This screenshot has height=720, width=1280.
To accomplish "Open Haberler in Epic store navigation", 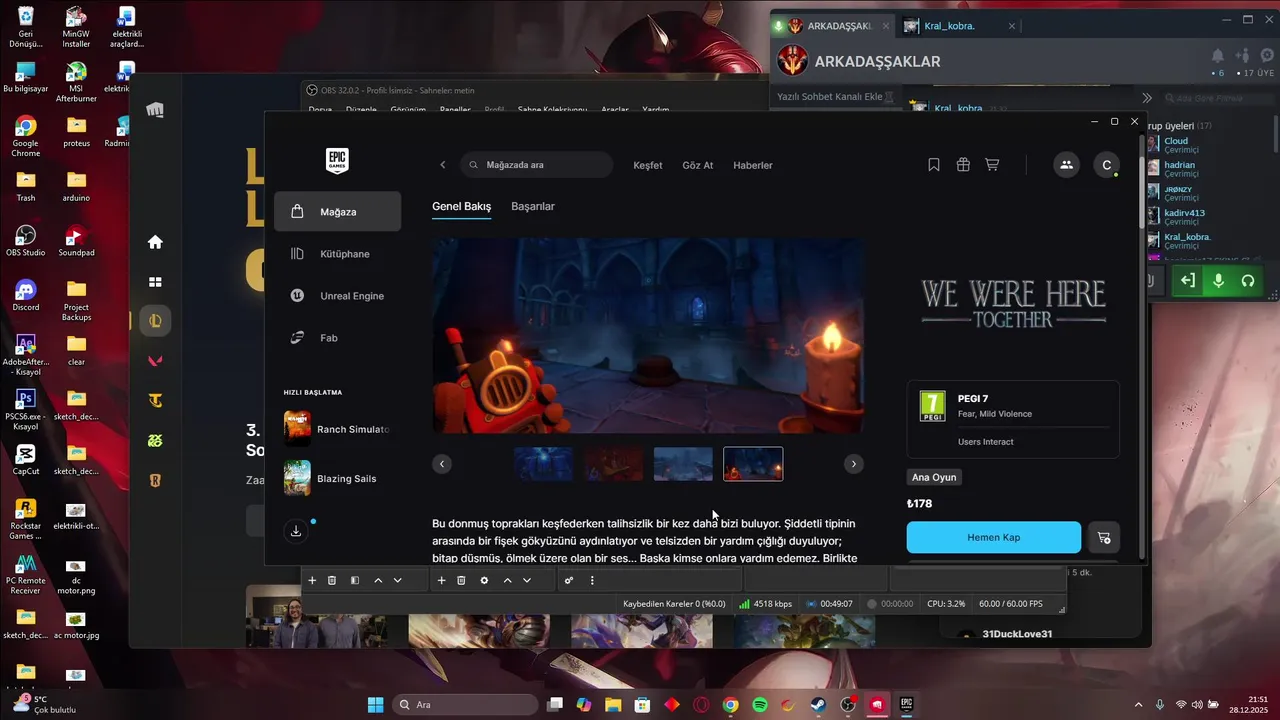I will [x=753, y=165].
